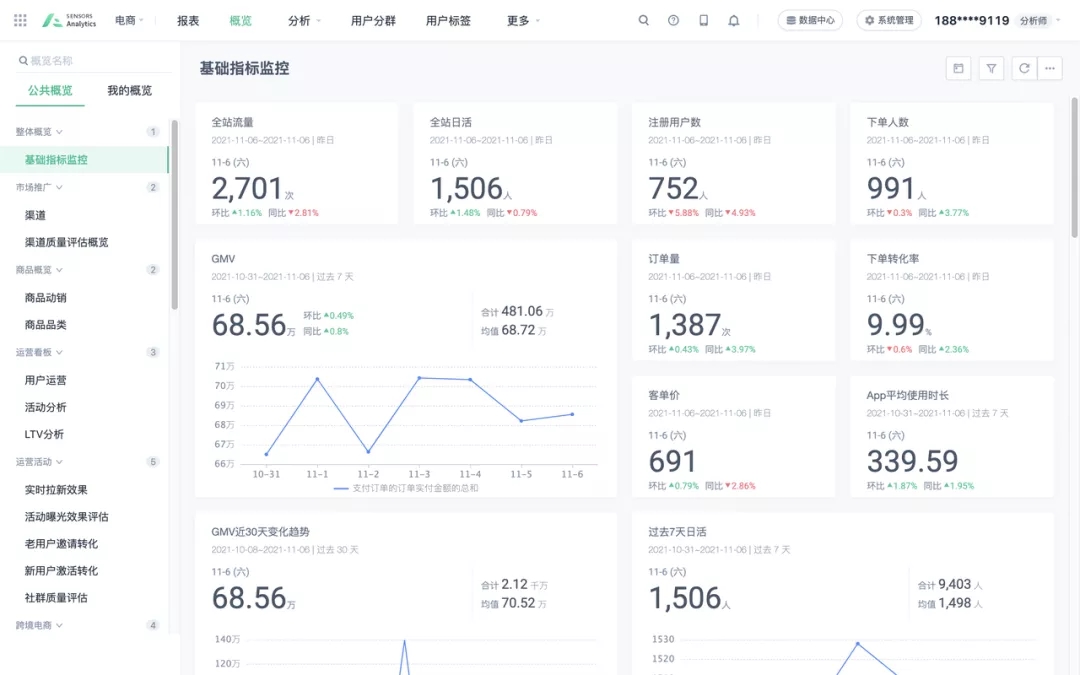Click the filter funnel icon
1080x675 pixels.
[x=991, y=68]
